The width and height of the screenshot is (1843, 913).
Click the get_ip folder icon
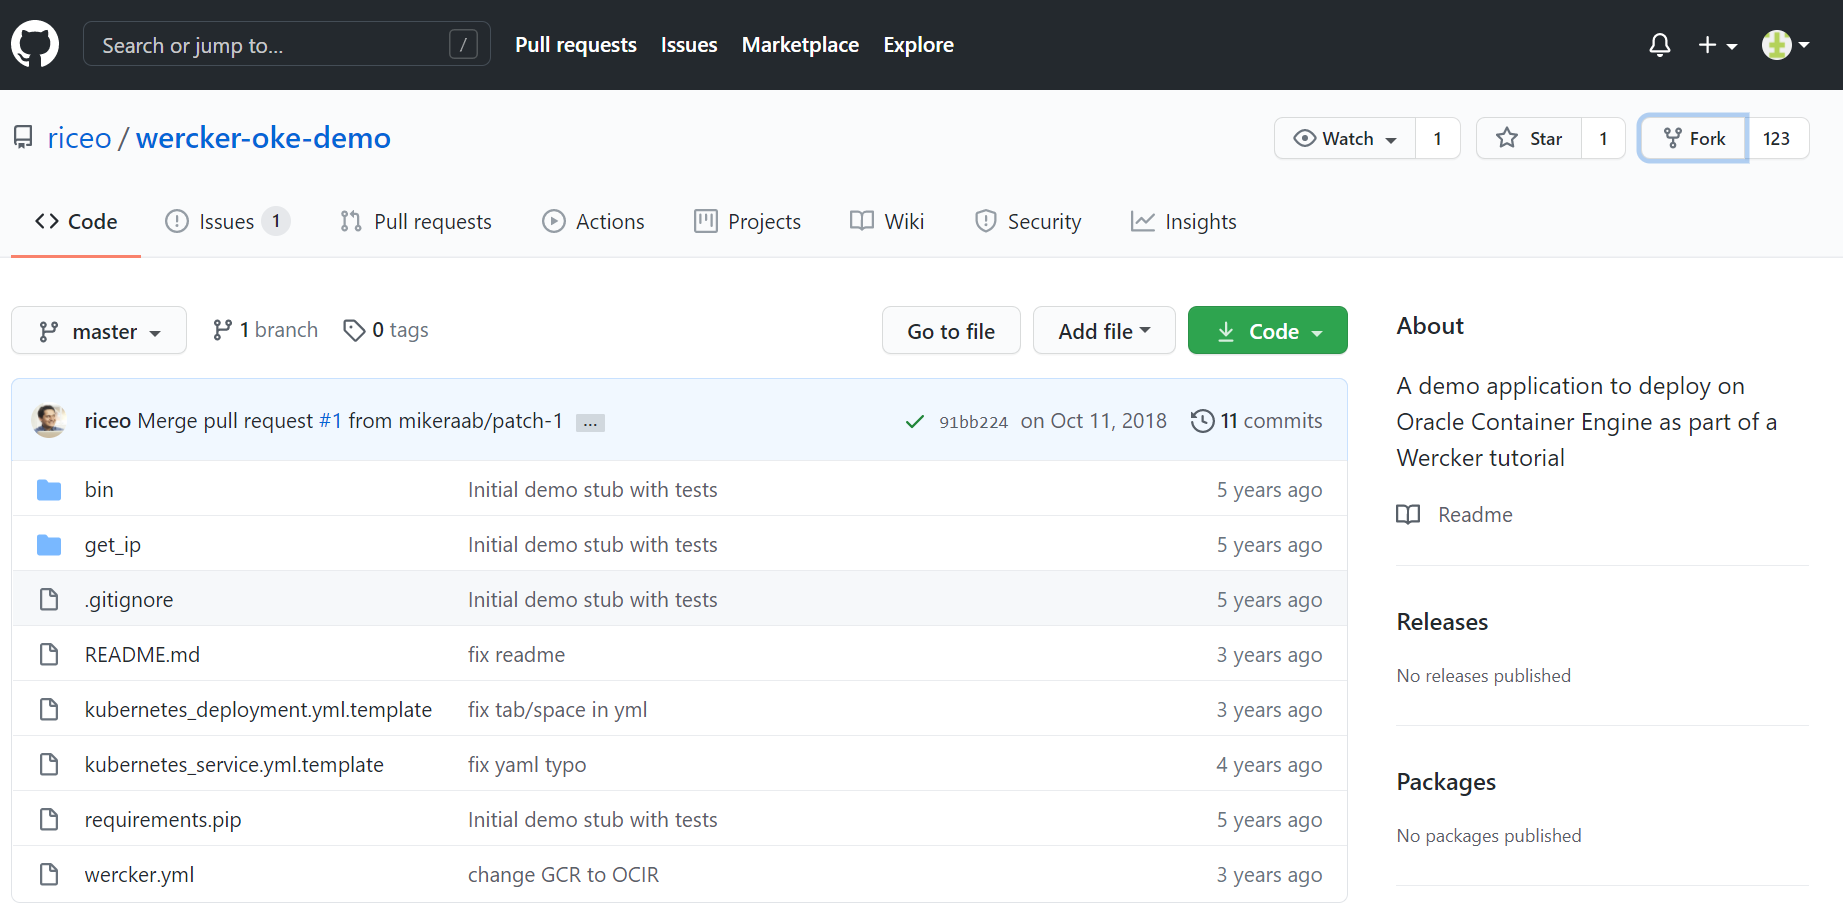tap(49, 545)
